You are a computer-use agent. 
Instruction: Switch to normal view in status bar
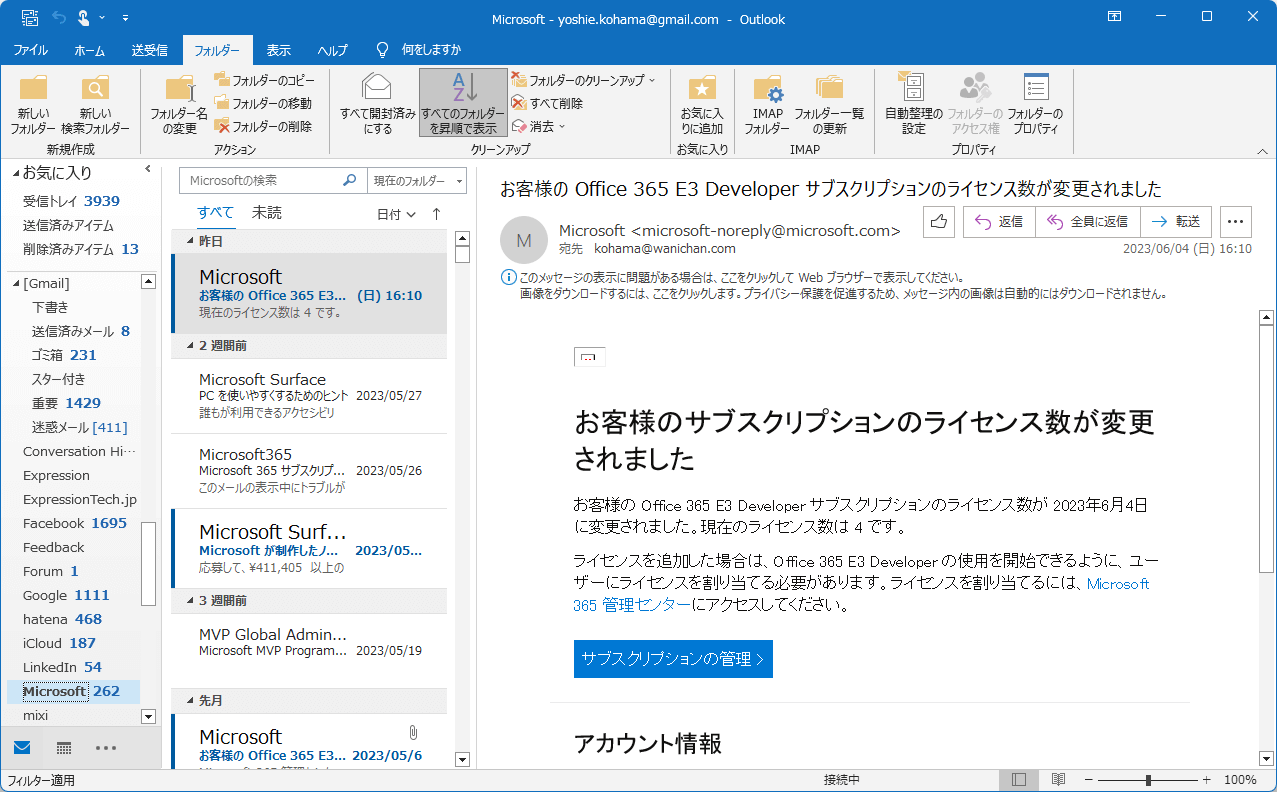click(x=1019, y=780)
